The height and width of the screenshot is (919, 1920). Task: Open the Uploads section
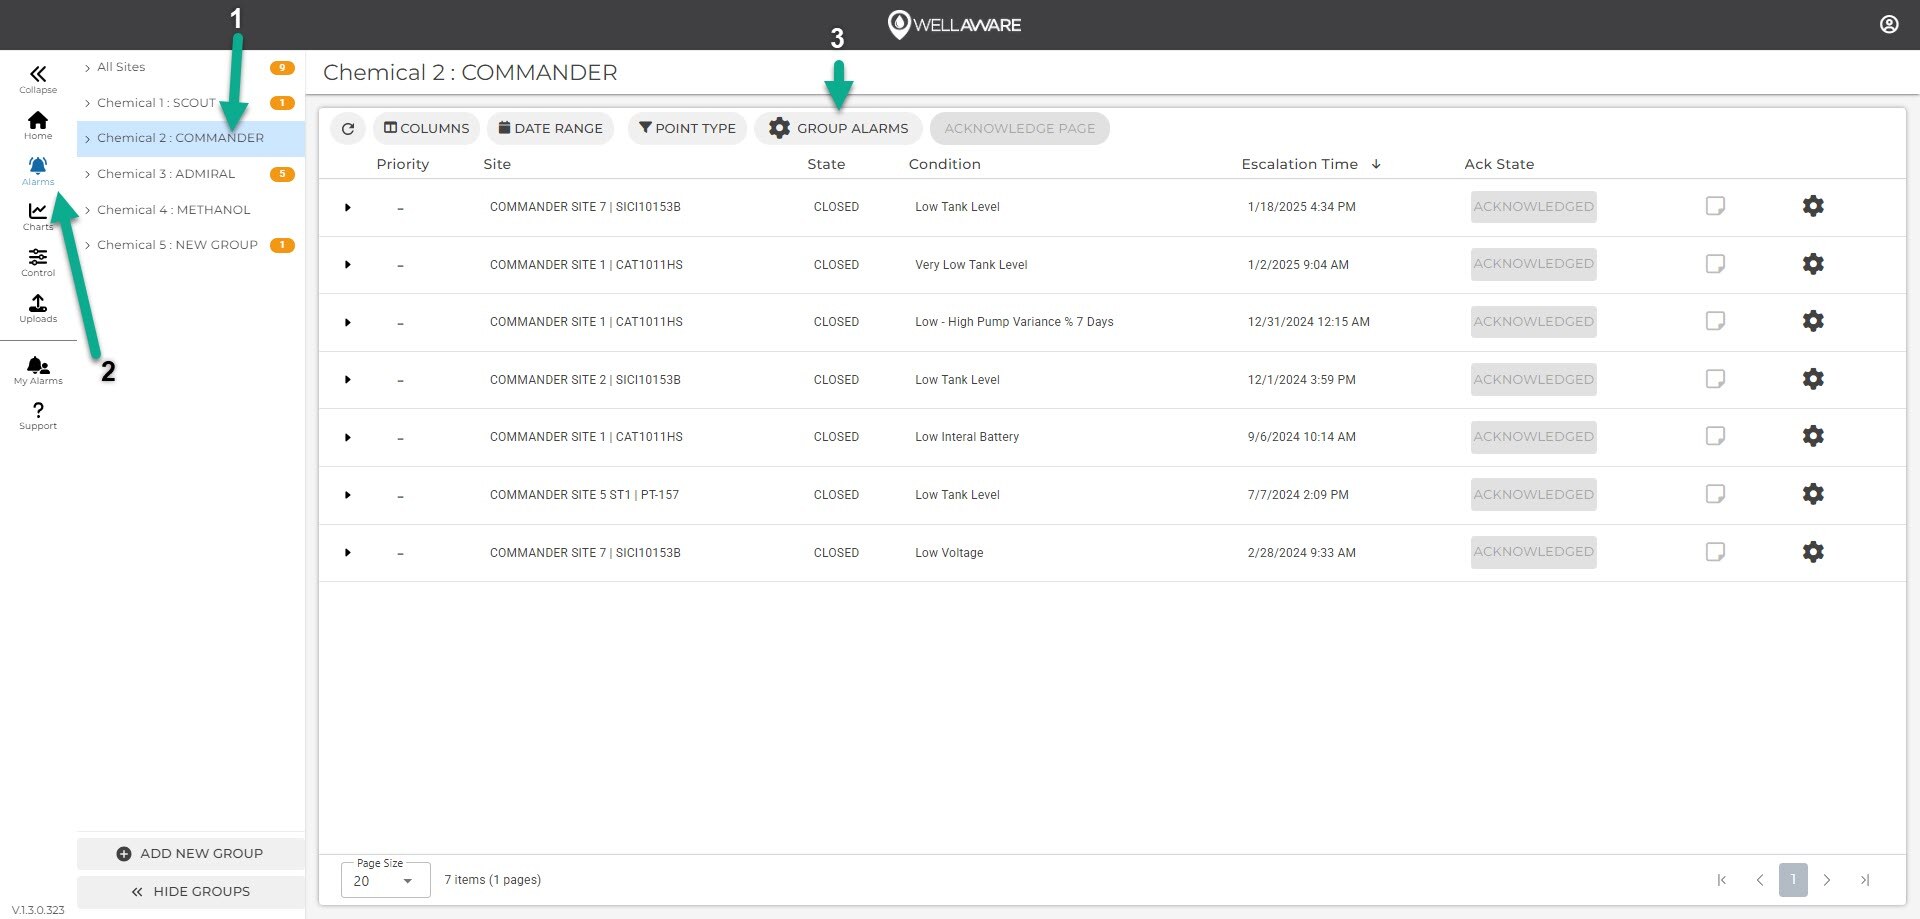point(38,308)
